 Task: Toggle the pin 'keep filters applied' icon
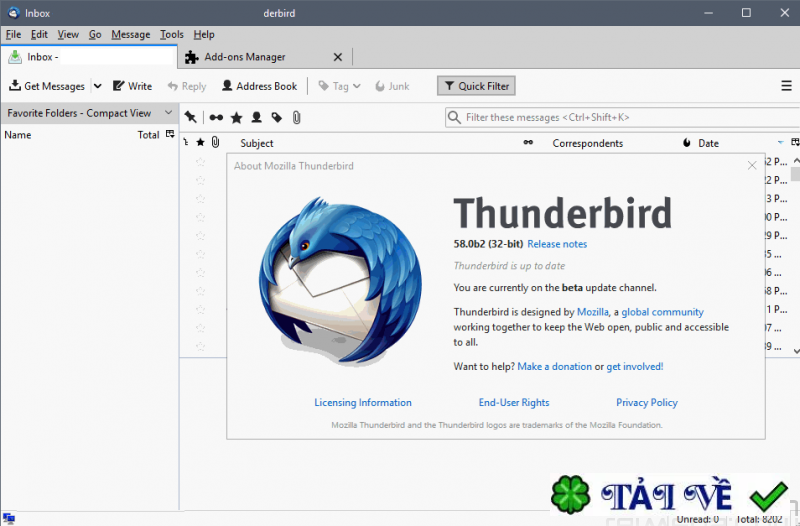[x=191, y=117]
